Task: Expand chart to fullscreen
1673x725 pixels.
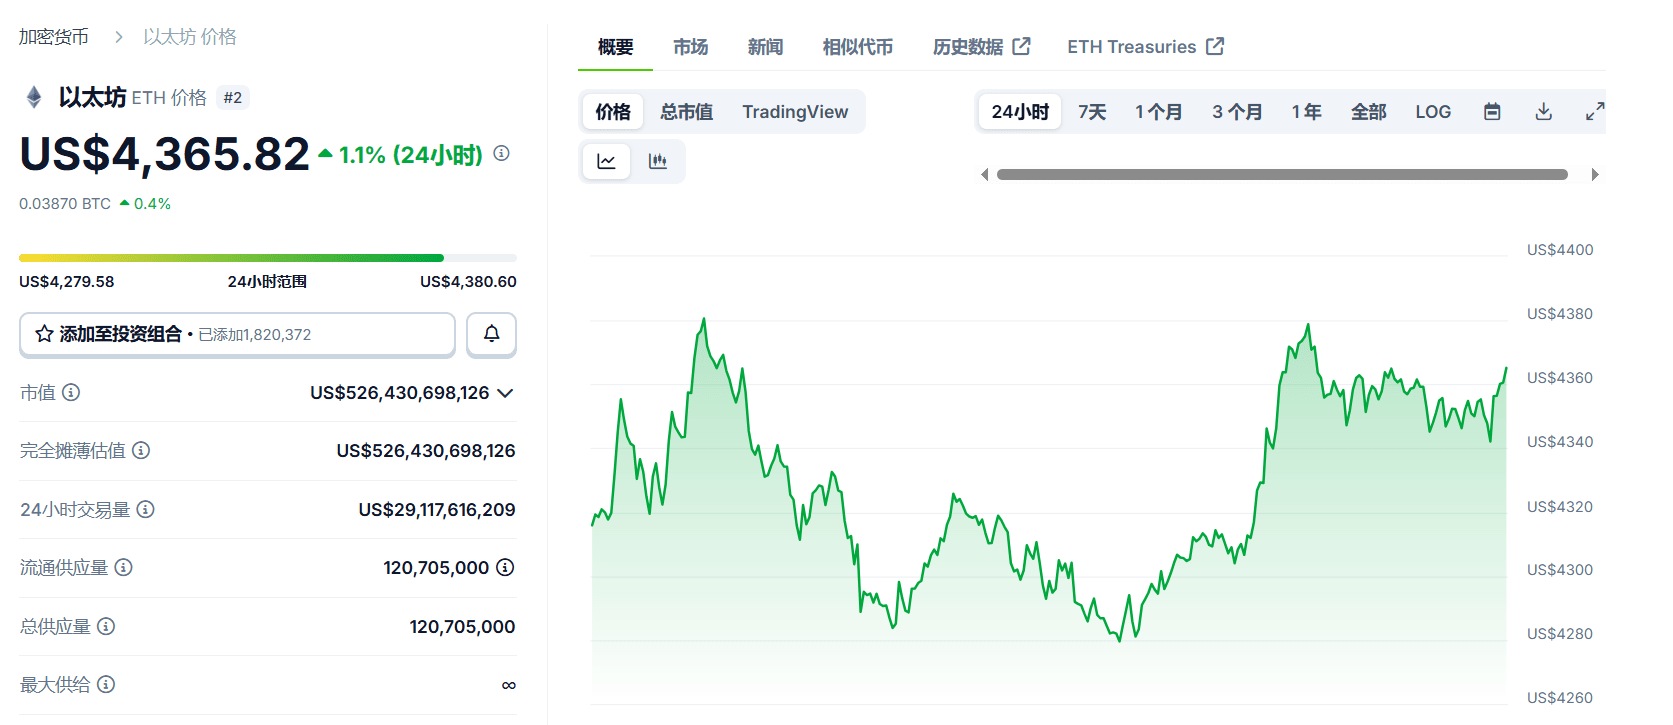Action: (1595, 111)
